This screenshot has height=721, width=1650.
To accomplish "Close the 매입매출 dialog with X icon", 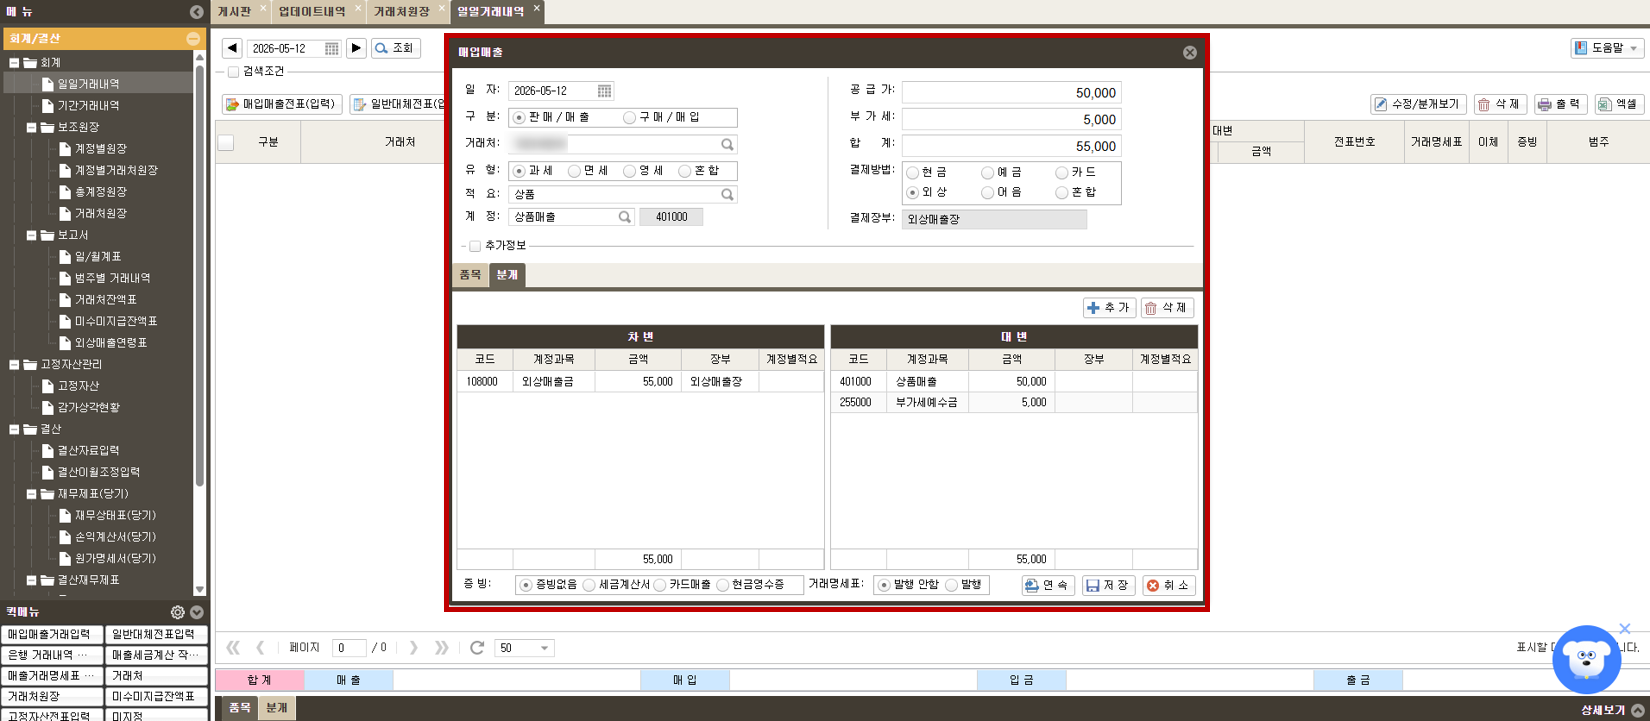I will click(1190, 53).
